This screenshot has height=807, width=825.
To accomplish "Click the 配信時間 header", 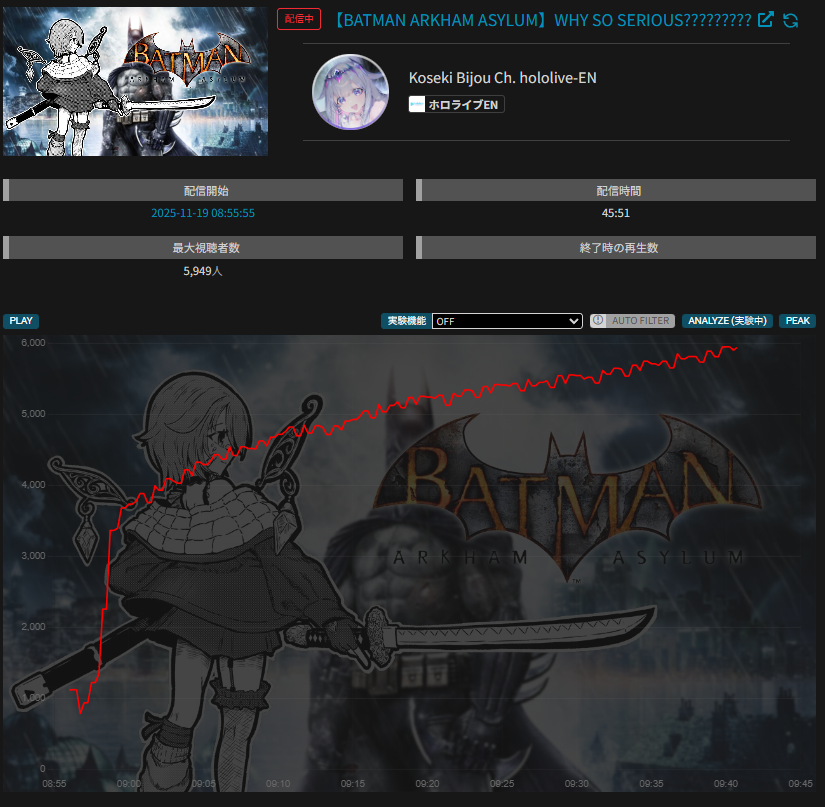I will click(616, 190).
